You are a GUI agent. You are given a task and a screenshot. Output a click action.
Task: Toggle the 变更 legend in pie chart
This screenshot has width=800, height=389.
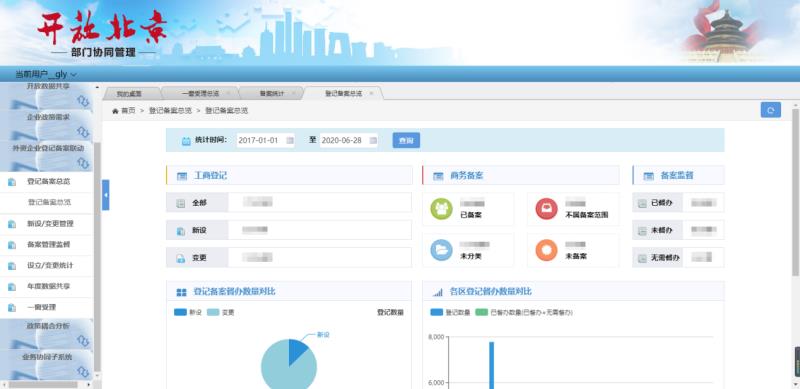[x=220, y=312]
